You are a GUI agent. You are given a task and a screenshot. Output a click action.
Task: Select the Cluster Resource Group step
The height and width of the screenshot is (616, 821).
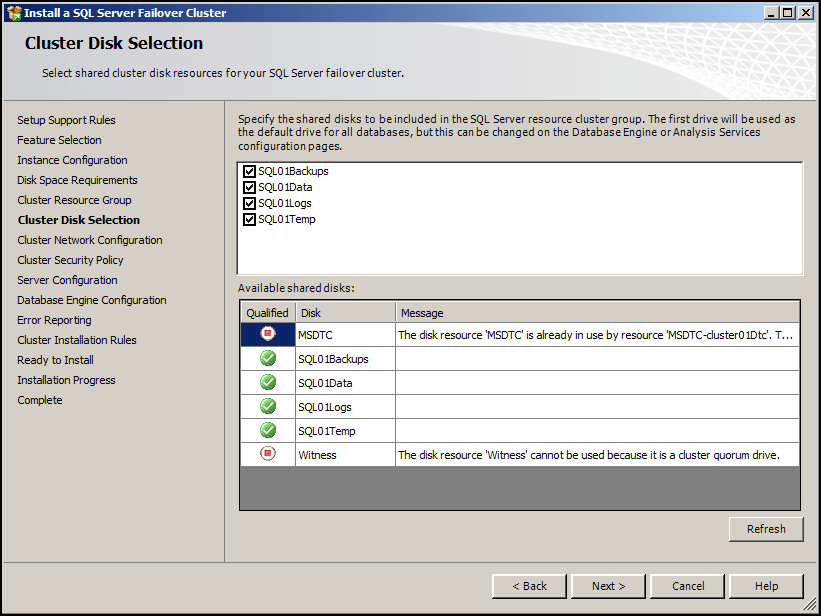coord(77,200)
